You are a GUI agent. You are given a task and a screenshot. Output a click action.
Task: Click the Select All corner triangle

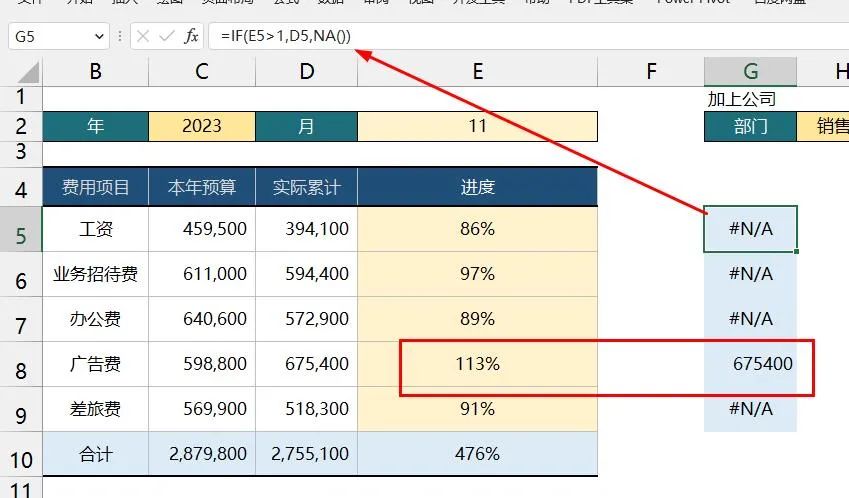click(26, 72)
